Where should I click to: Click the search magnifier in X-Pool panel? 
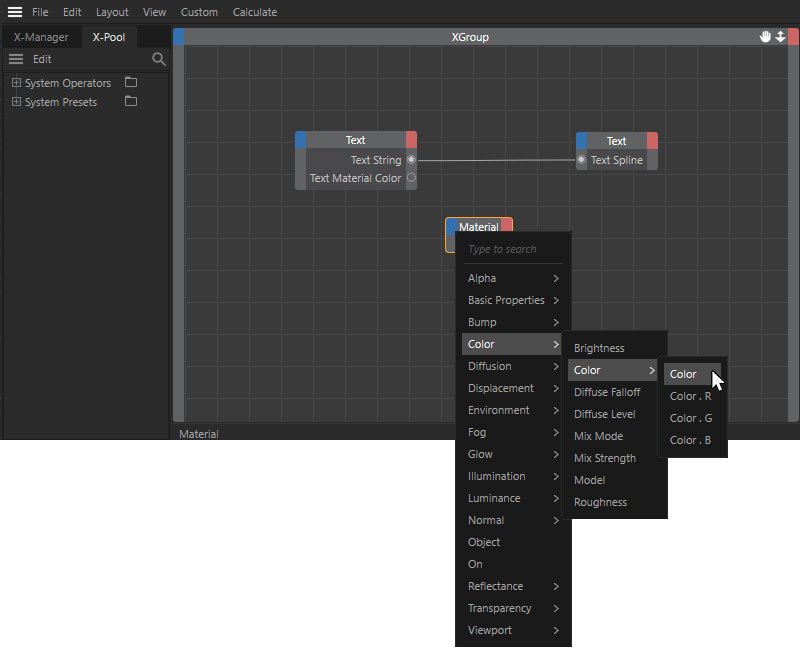[158, 59]
